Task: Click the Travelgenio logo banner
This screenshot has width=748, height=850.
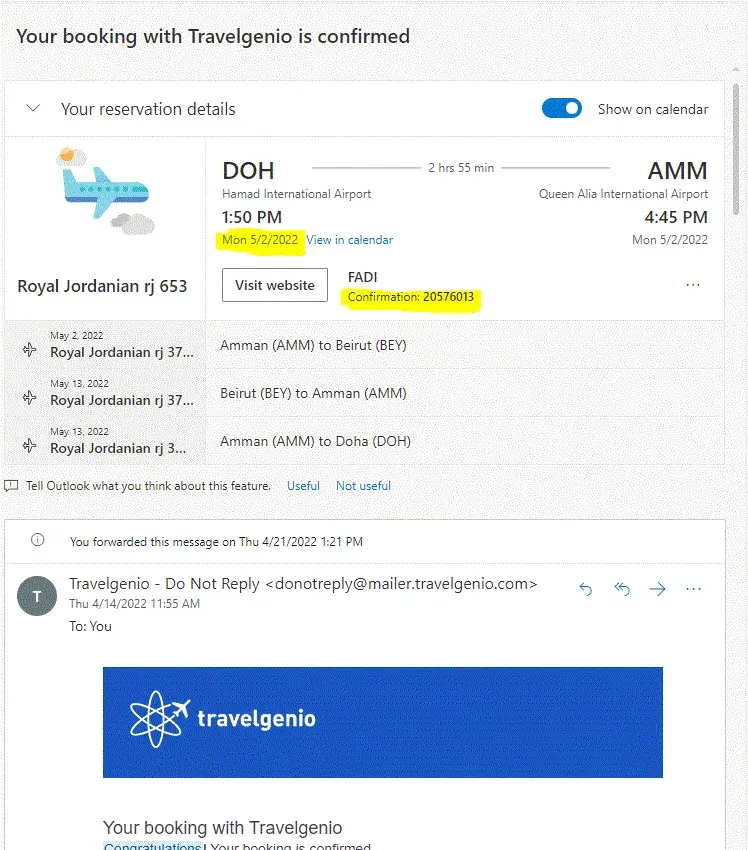Action: coord(382,721)
